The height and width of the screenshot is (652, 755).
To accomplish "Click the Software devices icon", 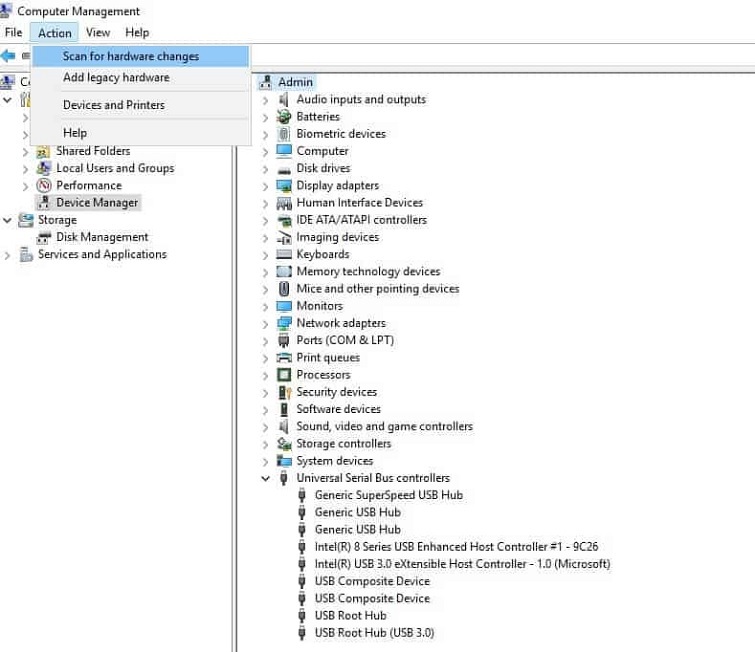I will 284,409.
